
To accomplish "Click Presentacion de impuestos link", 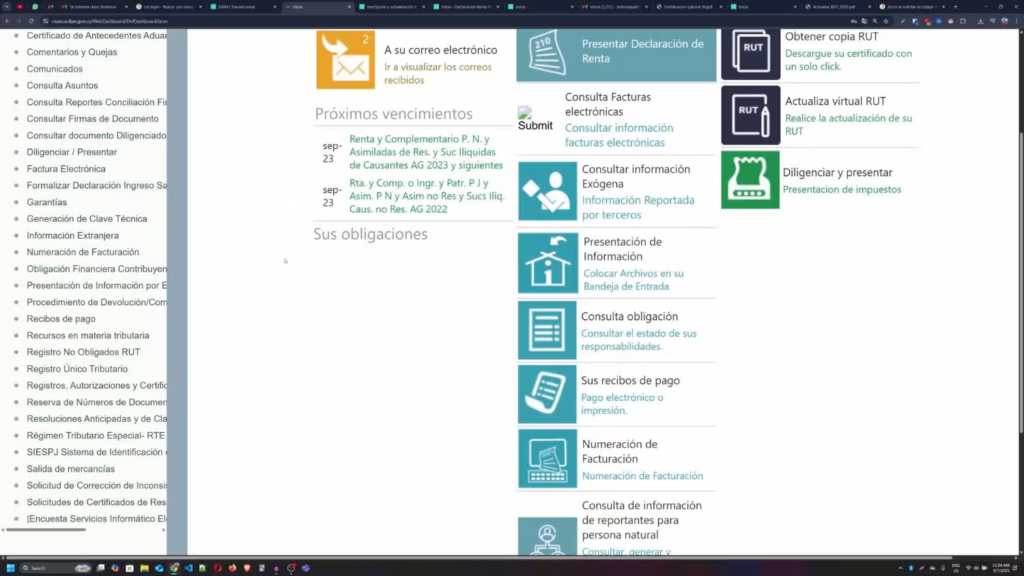I will click(x=841, y=189).
